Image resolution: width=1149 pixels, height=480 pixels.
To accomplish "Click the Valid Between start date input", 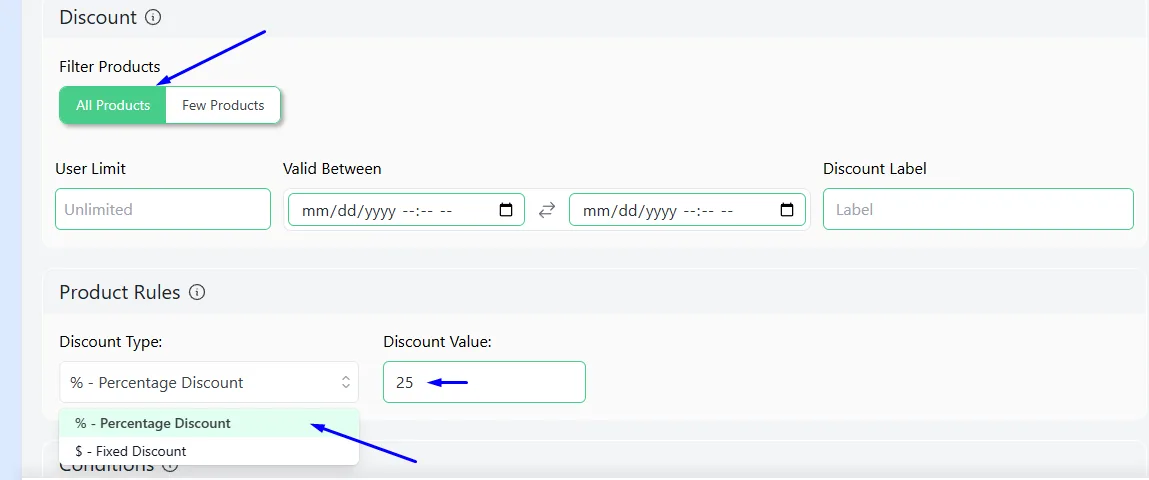I will coord(407,210).
